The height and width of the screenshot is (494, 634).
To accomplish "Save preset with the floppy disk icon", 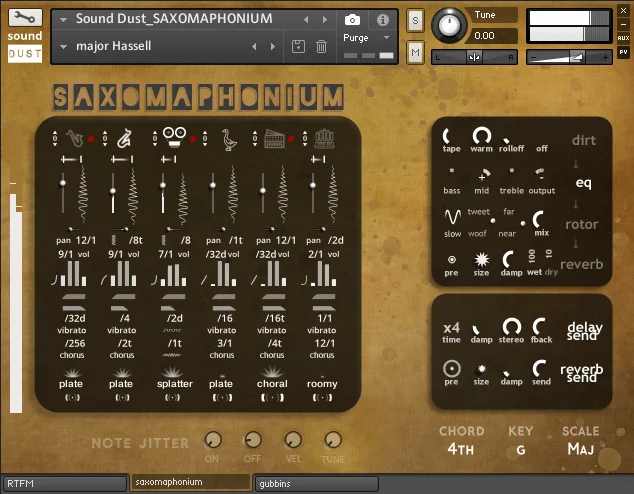I will tap(298, 46).
